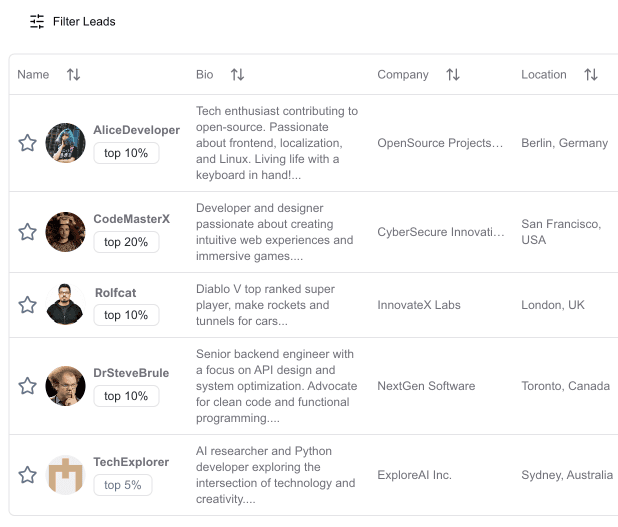This screenshot has height=527, width=618.
Task: Sort by Location using arrows icon
Action: [x=591, y=74]
